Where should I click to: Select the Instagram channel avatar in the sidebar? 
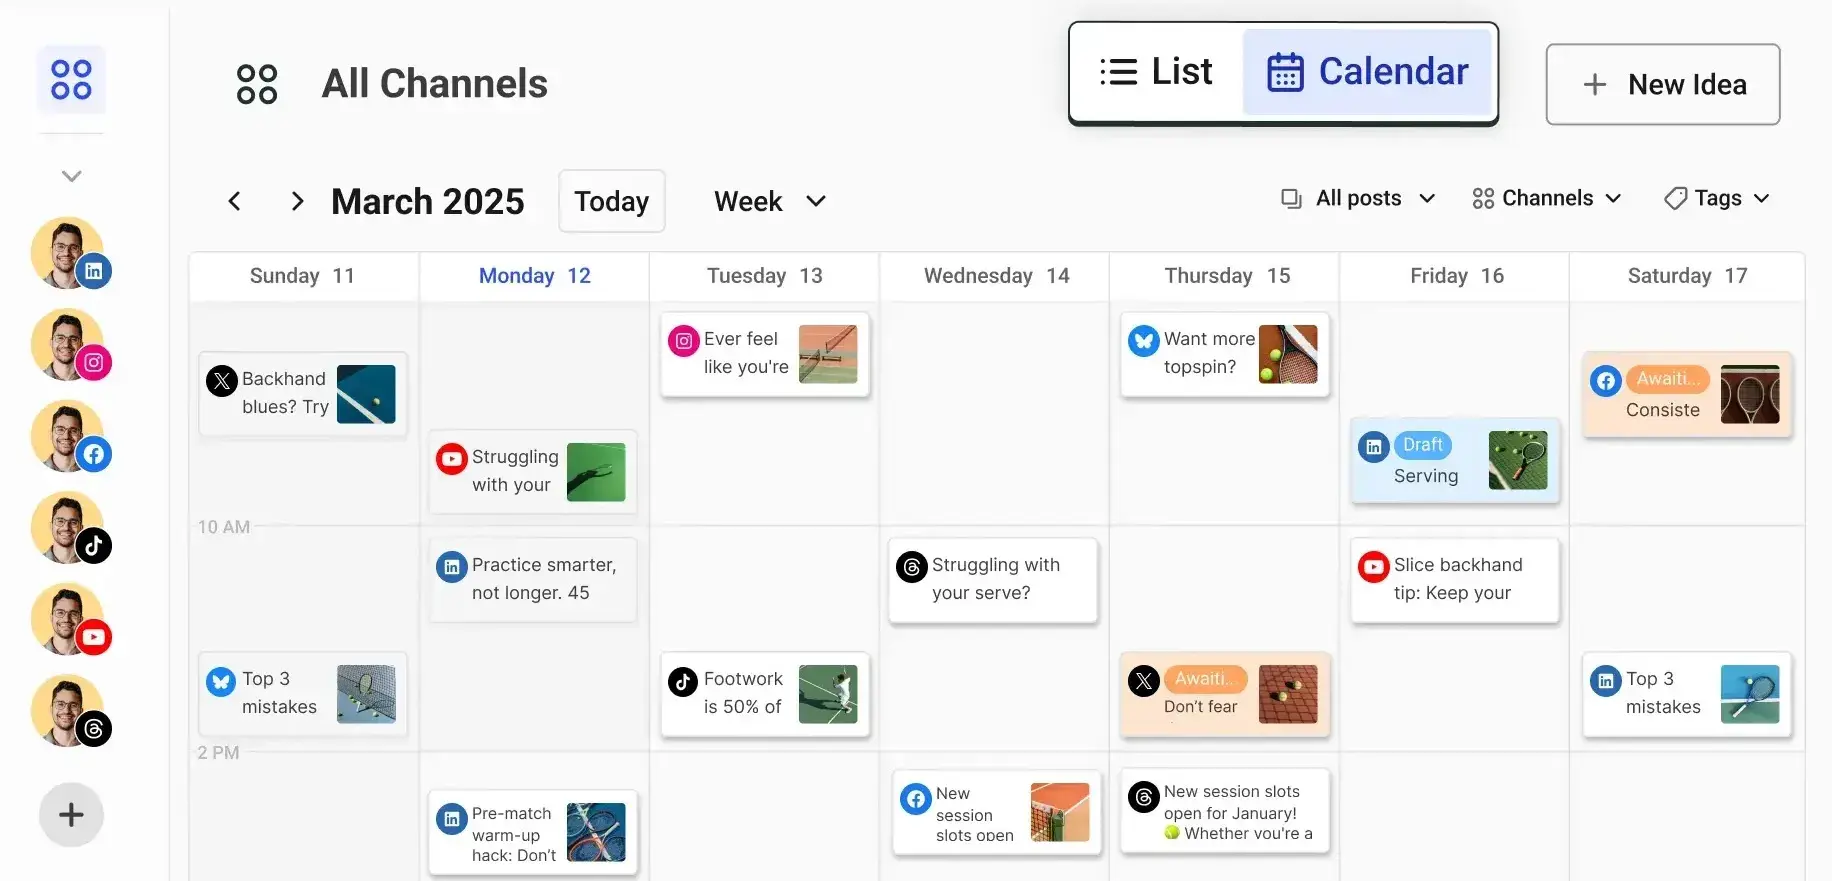click(x=70, y=345)
